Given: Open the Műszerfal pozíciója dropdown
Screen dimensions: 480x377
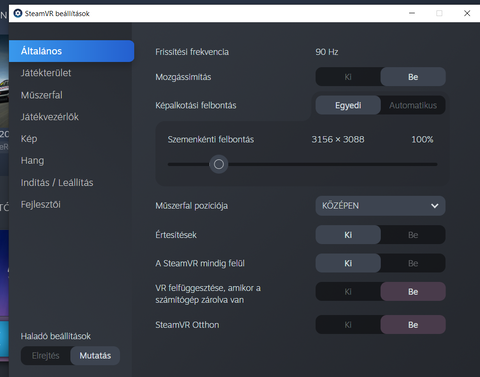Looking at the screenshot, I should click(380, 206).
